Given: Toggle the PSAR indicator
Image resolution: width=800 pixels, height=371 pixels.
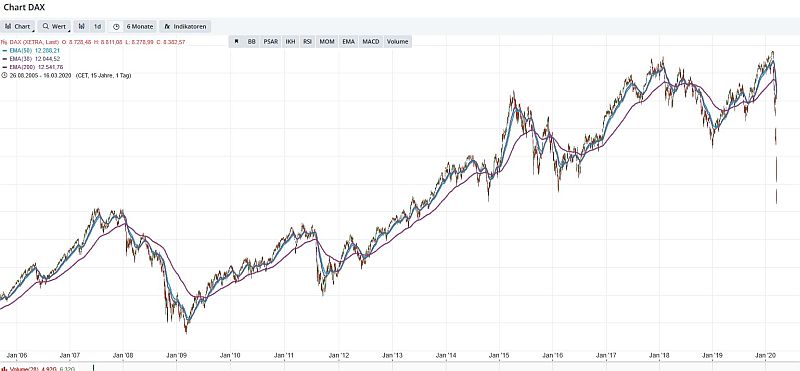Looking at the screenshot, I should coord(271,41).
